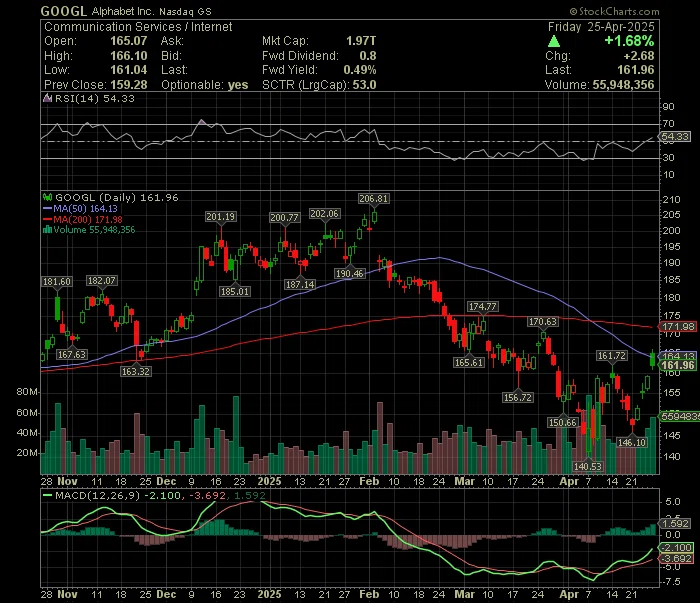Image resolution: width=700 pixels, height=603 pixels.
Task: Click the 'Friday 25-Apr-2025' date
Action: click(601, 27)
